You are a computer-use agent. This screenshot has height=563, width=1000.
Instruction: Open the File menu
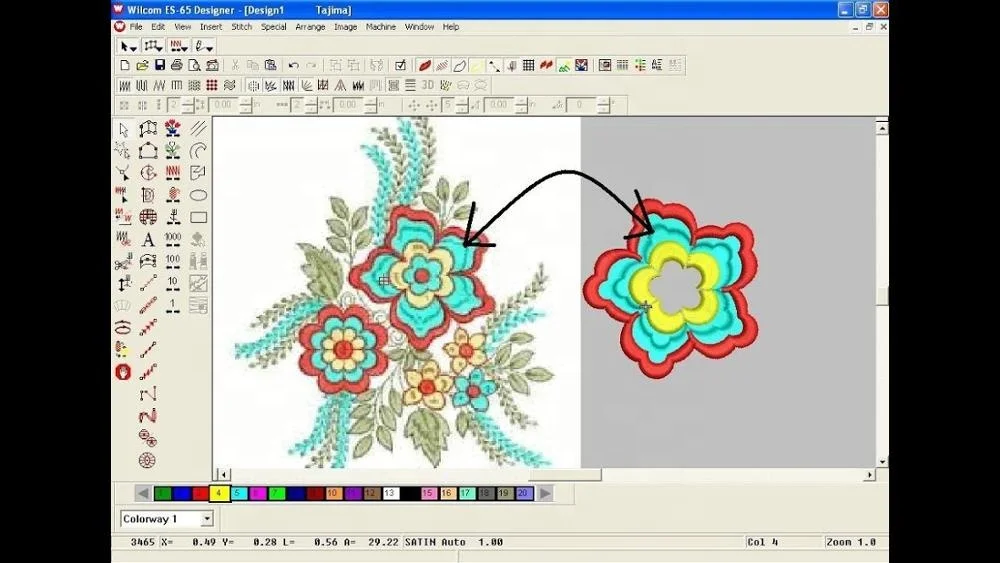136,27
